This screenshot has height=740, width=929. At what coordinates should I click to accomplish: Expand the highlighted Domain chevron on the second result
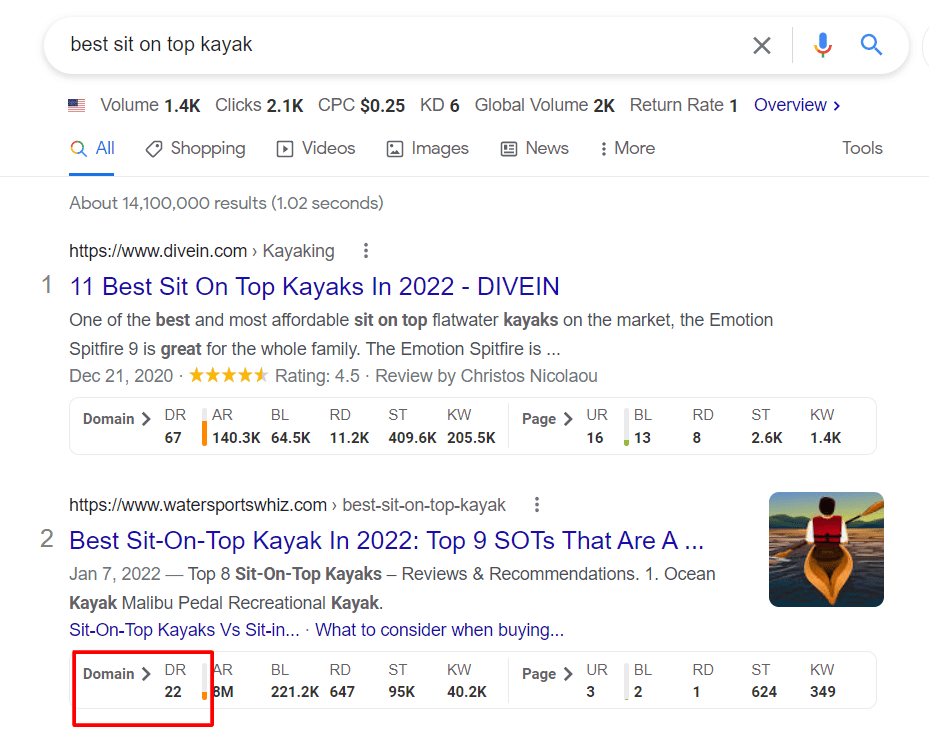(x=146, y=674)
